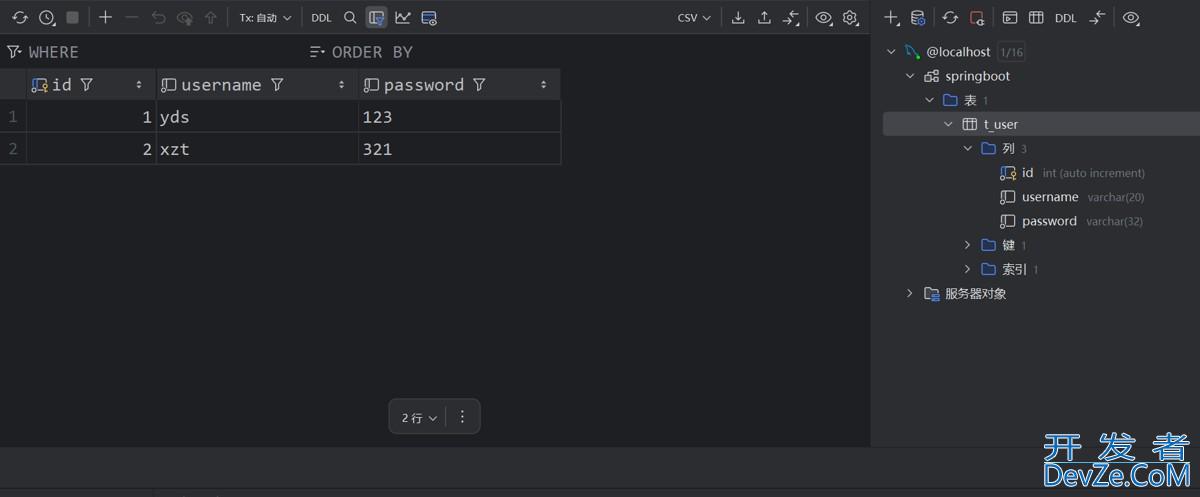Collapse the springboot schema node
Viewport: 1200px width, 497px height.
(x=910, y=76)
